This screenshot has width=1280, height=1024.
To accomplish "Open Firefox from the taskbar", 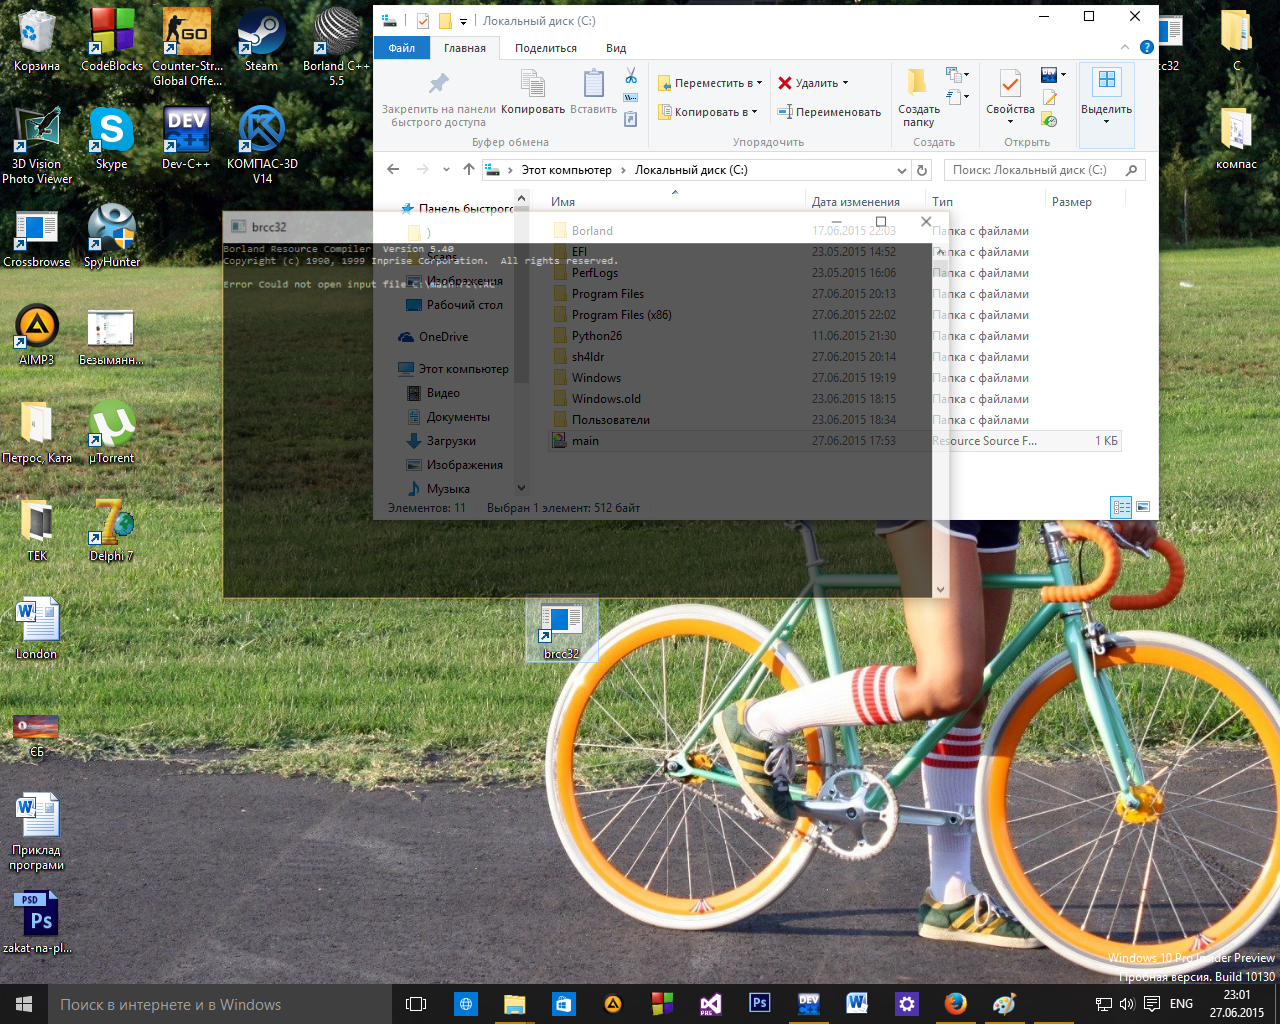I will pos(955,1003).
